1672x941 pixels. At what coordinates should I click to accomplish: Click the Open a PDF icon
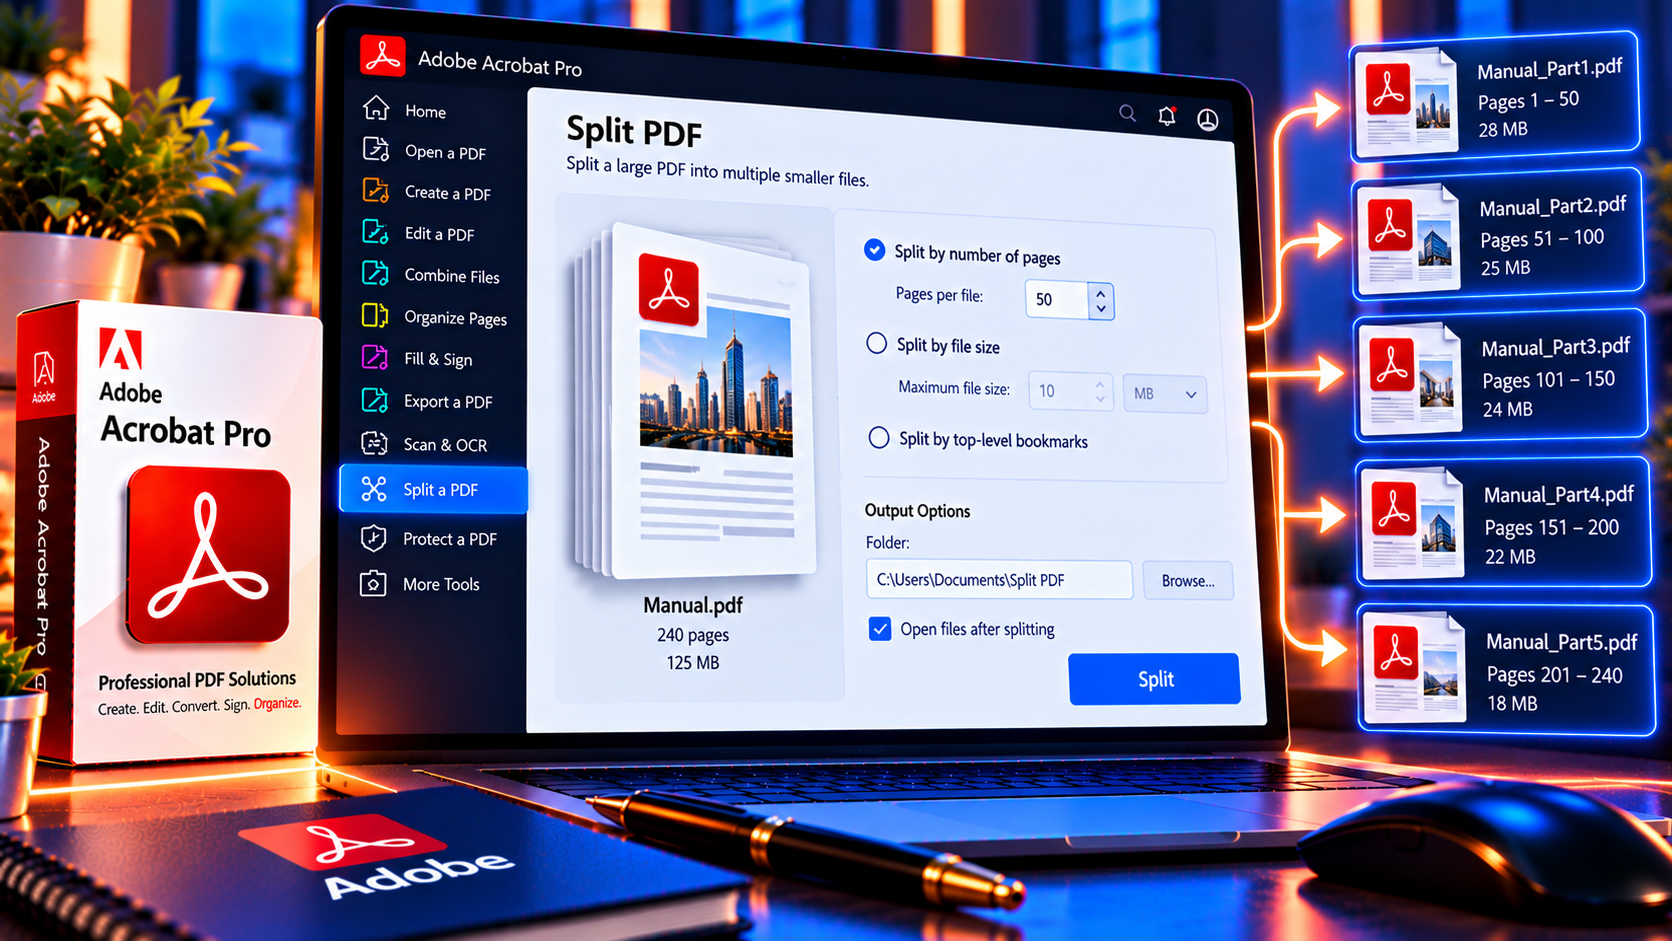(376, 150)
